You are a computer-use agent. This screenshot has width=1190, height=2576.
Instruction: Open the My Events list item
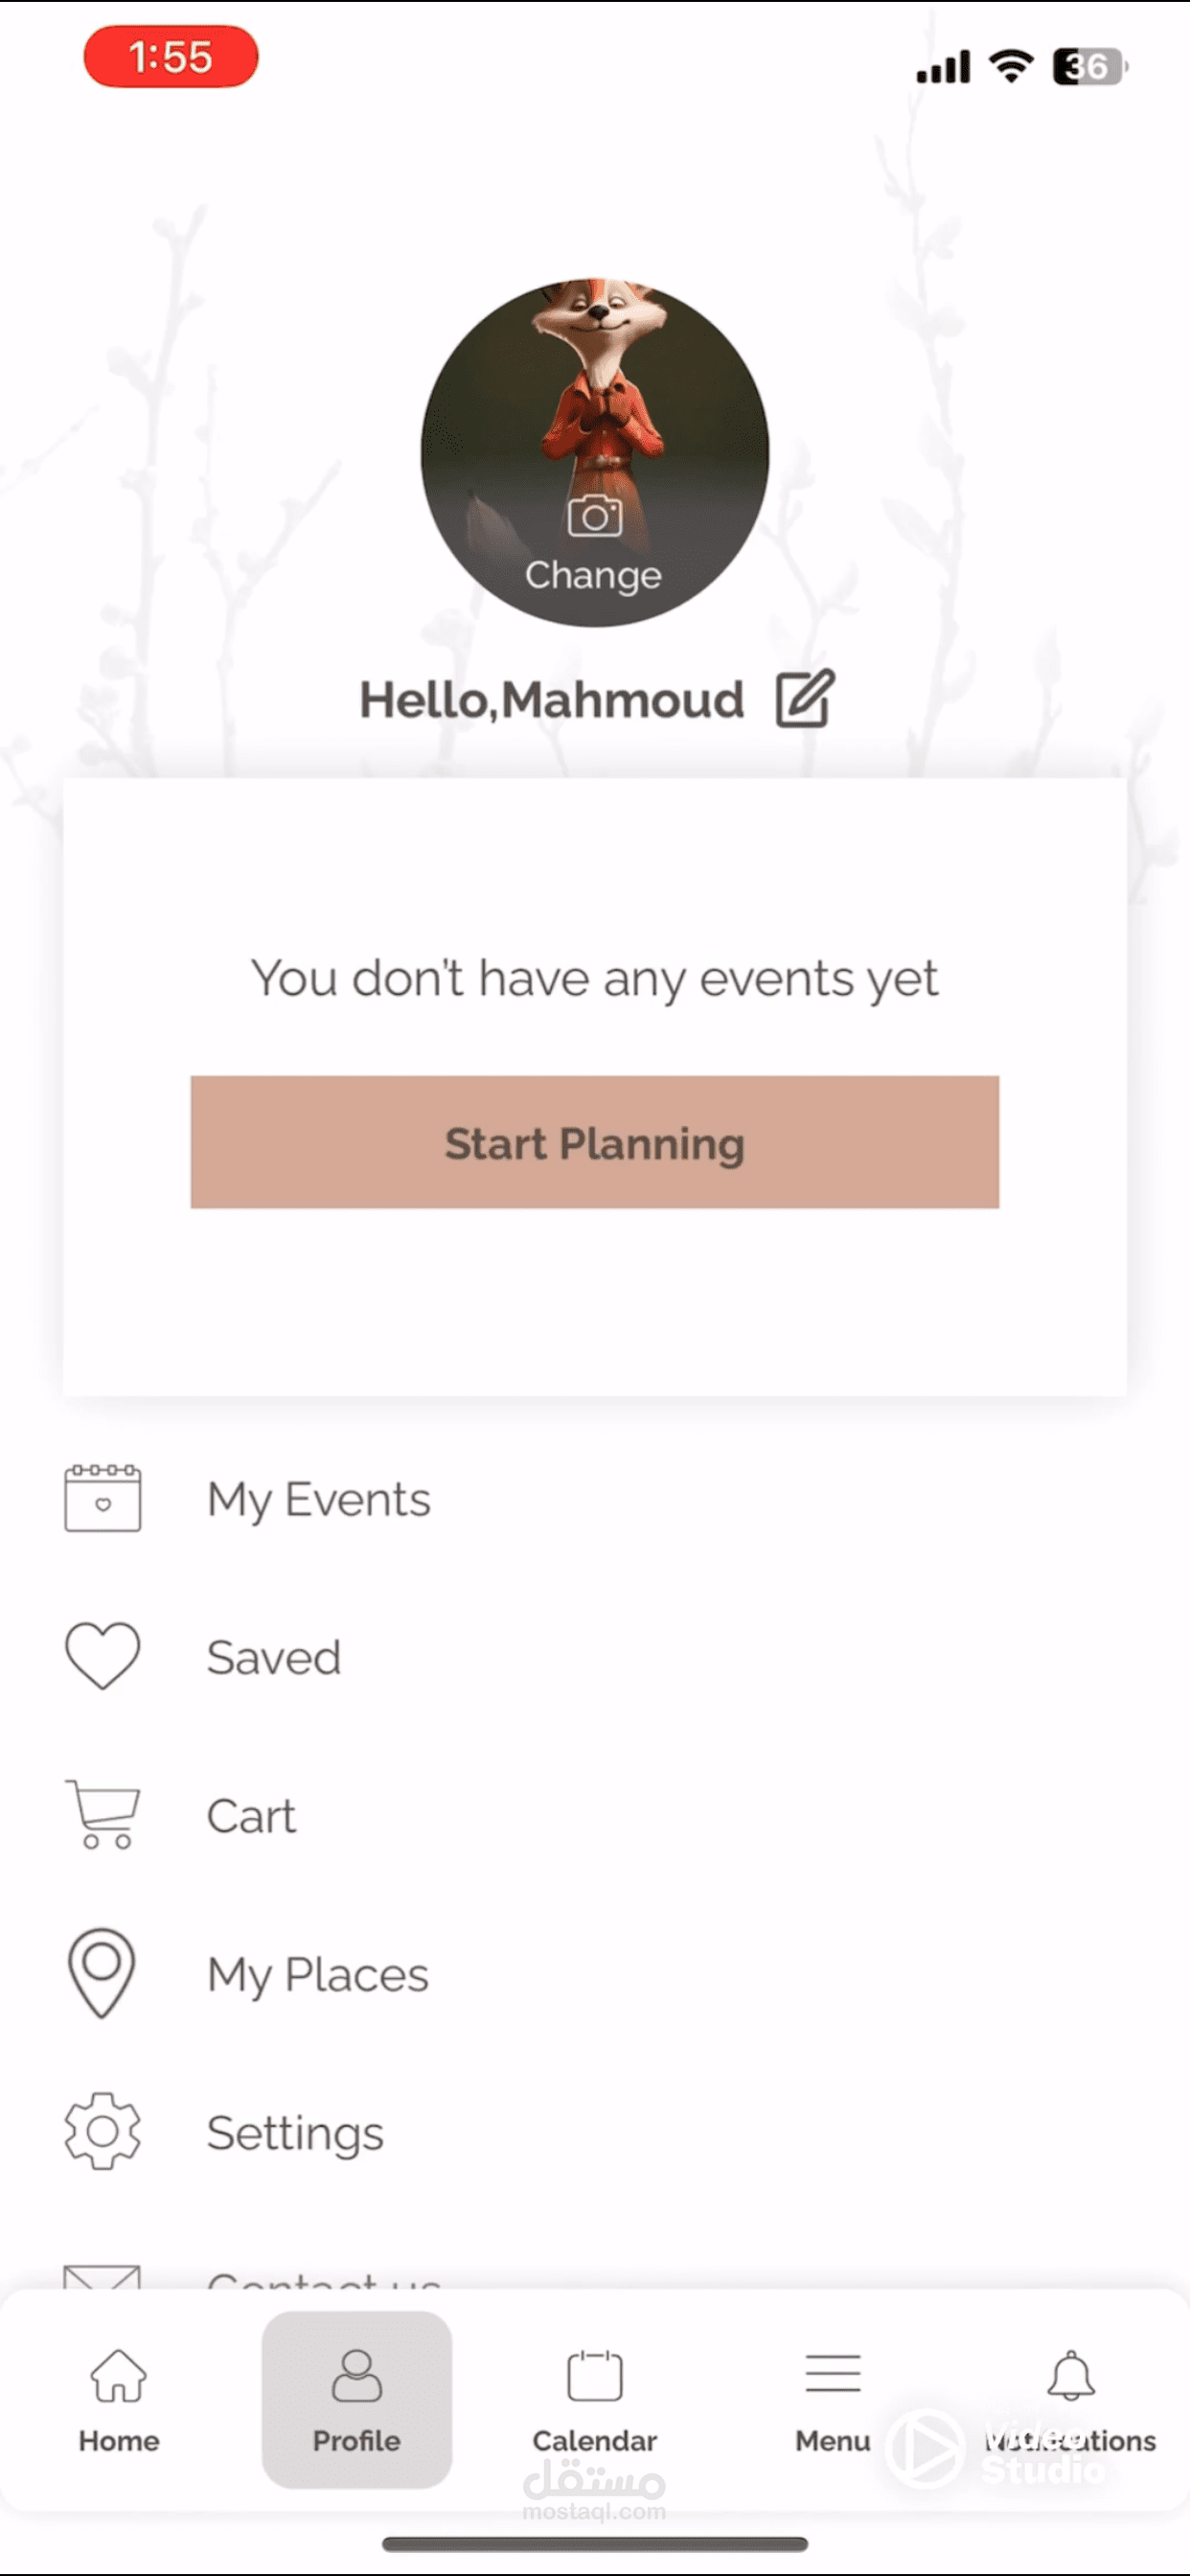(319, 1500)
